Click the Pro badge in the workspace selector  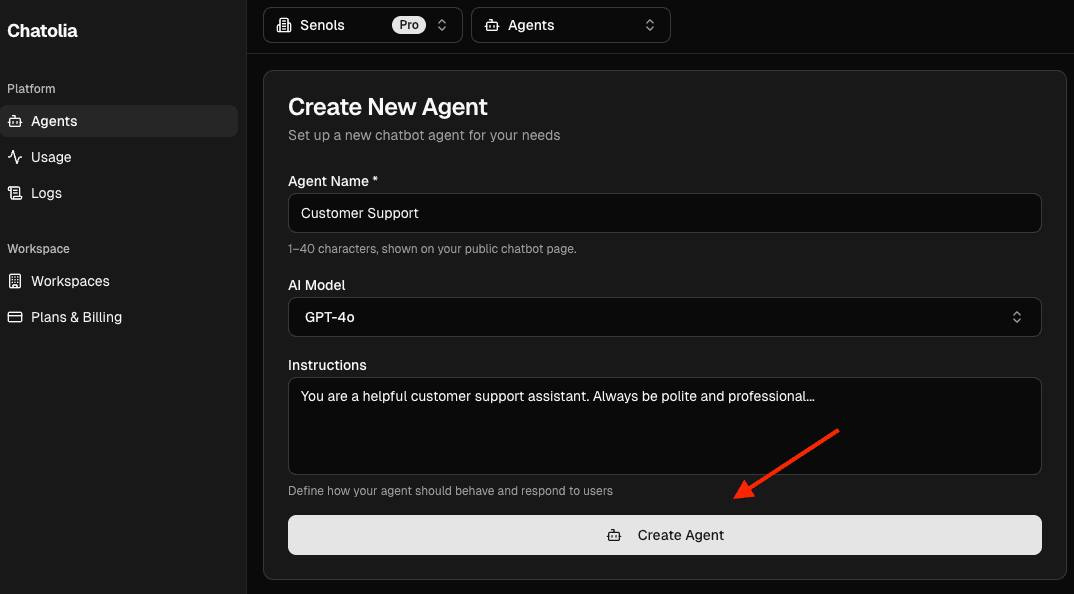410,24
